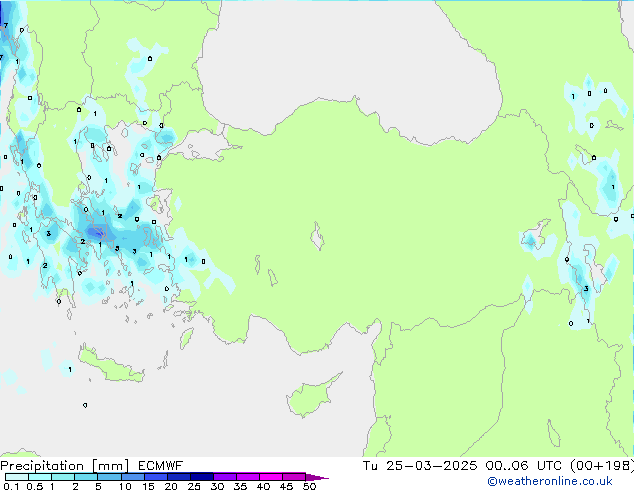Click the "[mm]" unit label
The width and height of the screenshot is (634, 490).
click(111, 466)
